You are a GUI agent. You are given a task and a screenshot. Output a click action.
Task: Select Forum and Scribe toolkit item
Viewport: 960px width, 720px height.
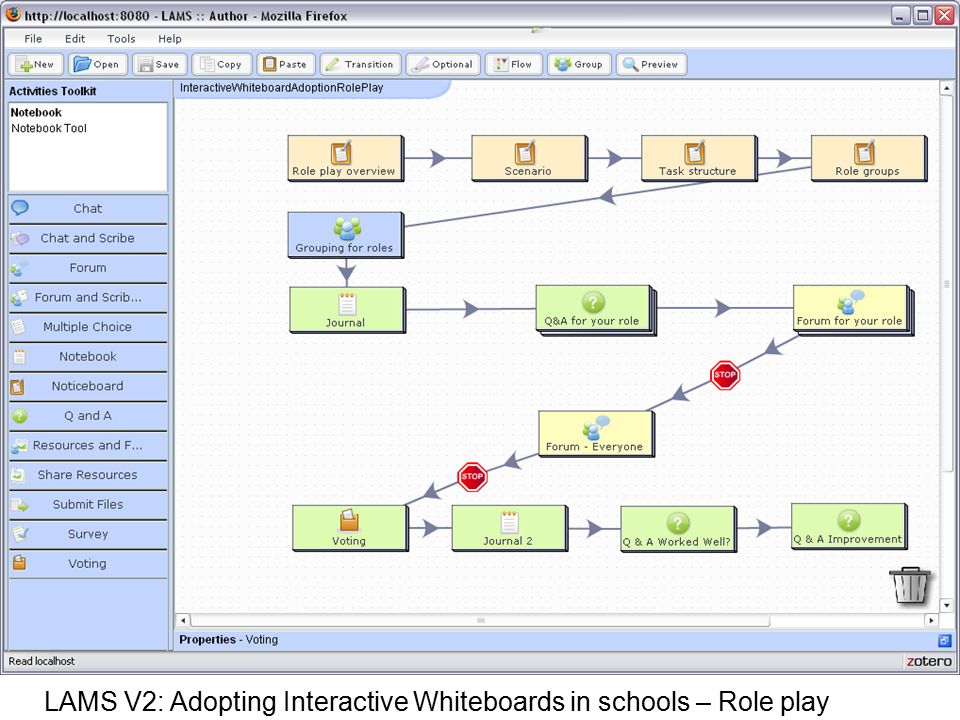coord(88,298)
